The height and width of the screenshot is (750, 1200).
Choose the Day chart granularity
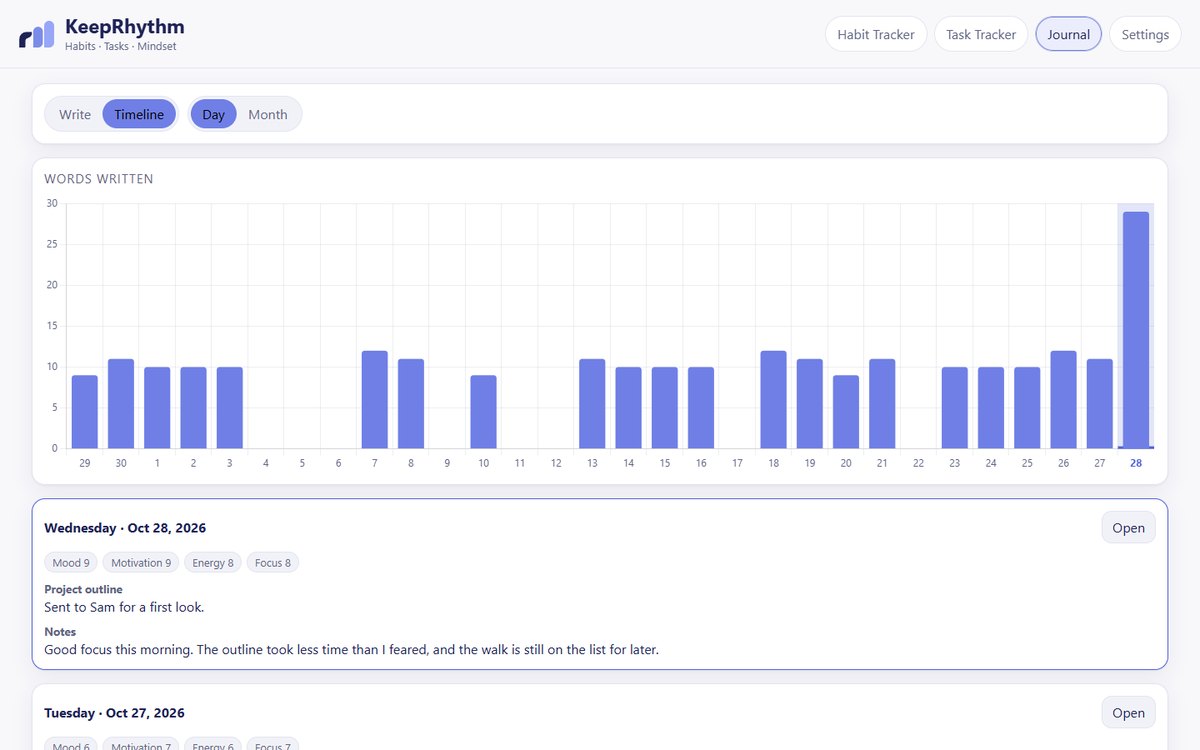(x=213, y=114)
